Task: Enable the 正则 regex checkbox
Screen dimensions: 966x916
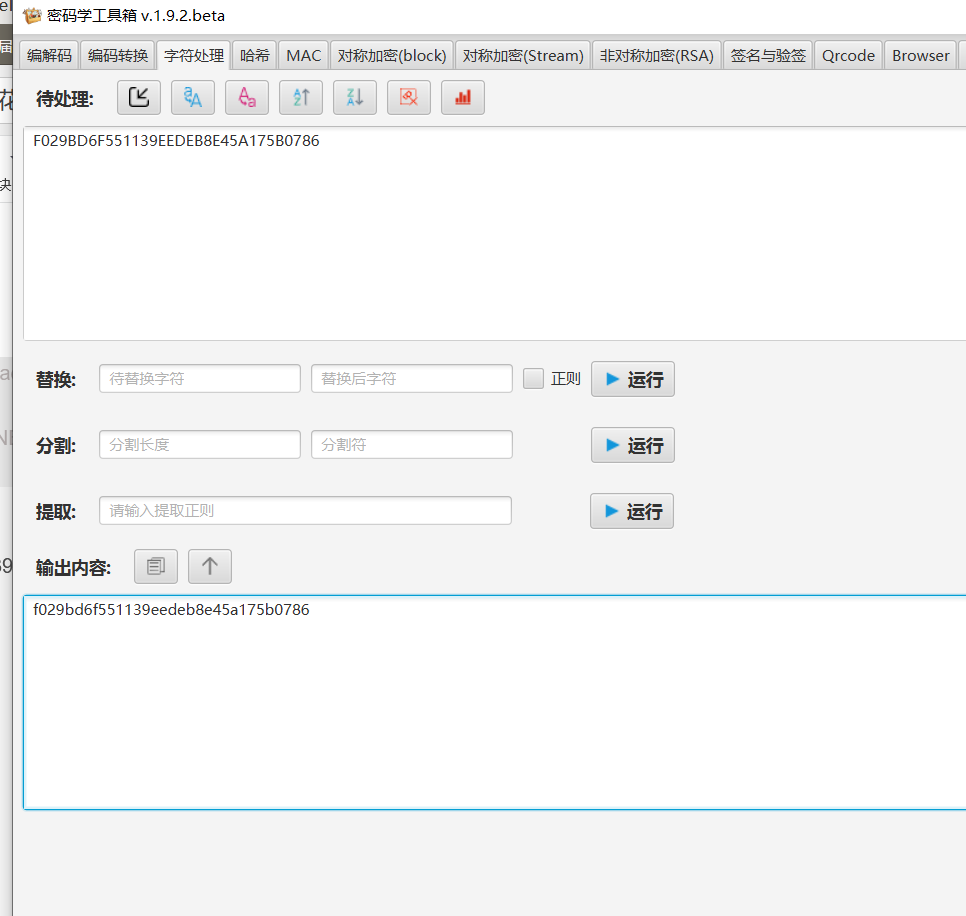Action: 533,378
